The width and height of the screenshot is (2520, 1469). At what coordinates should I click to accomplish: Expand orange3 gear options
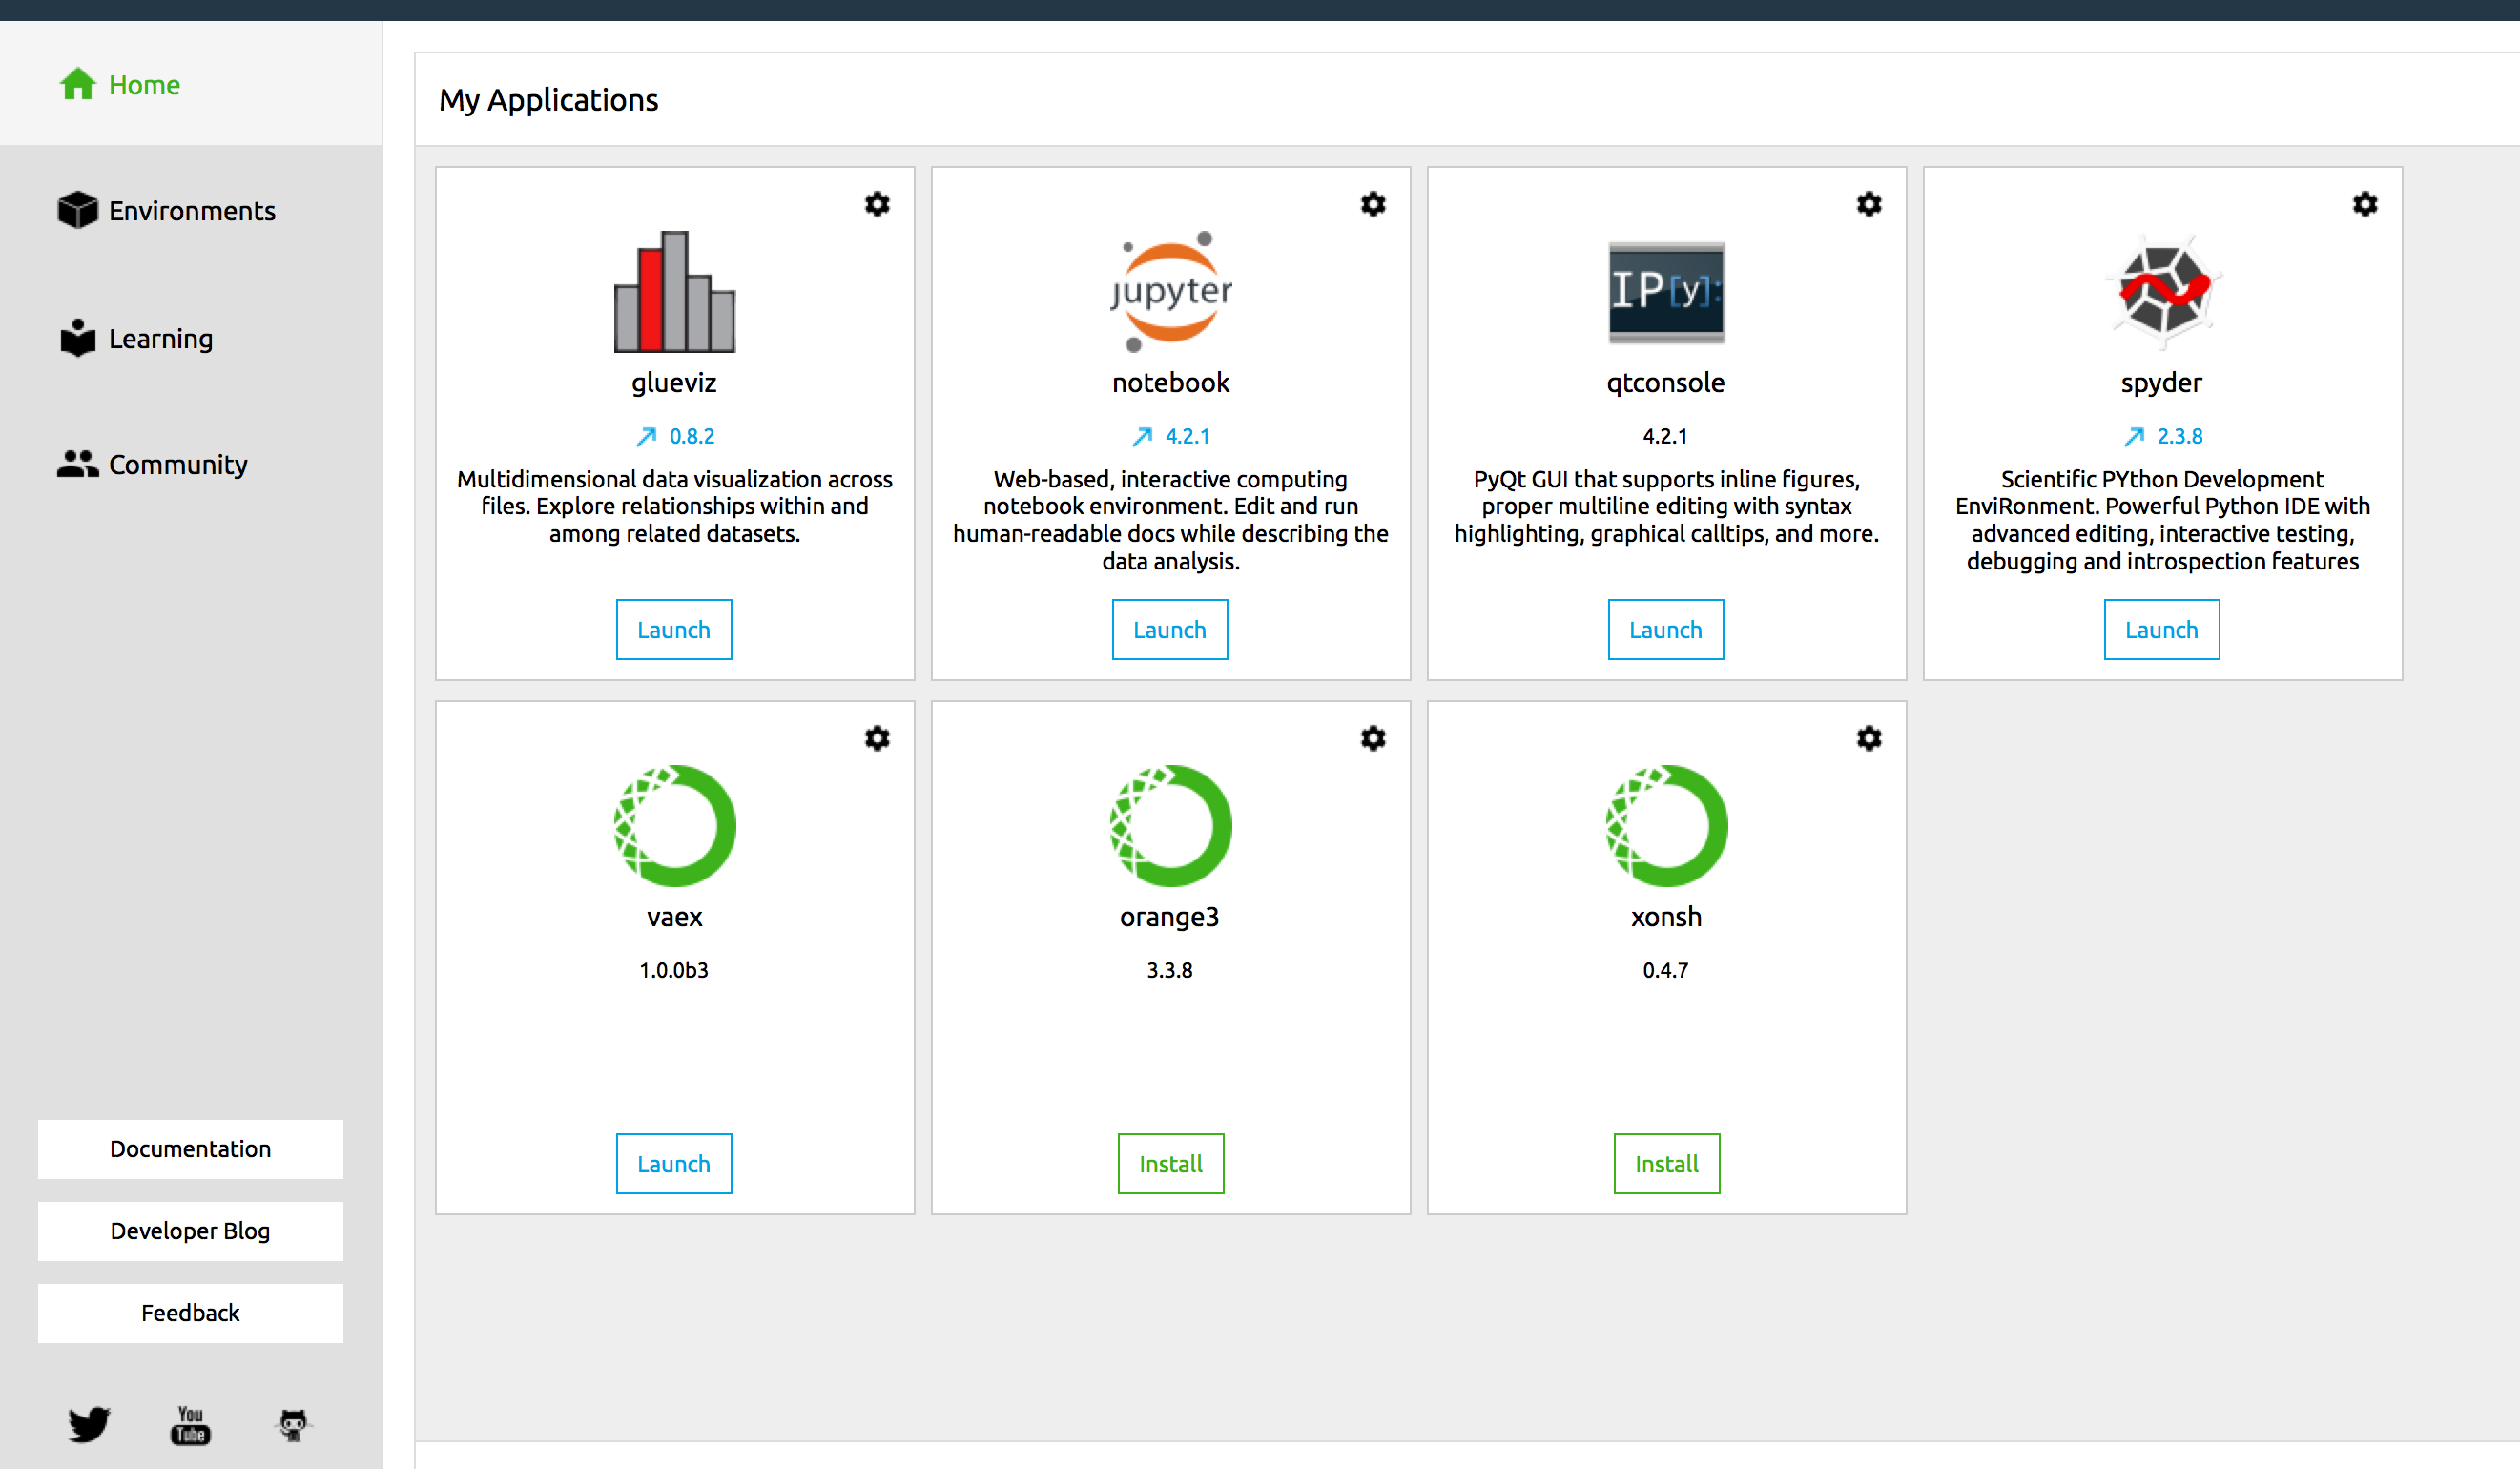tap(1373, 738)
